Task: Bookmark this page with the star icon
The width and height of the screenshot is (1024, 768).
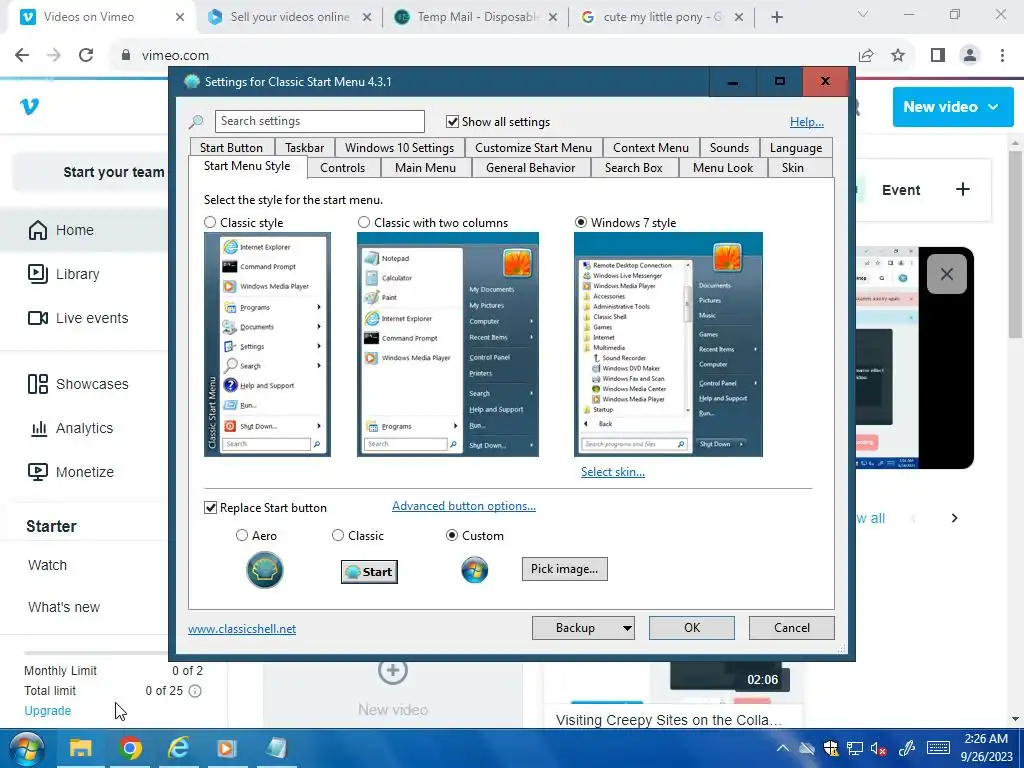Action: pos(898,56)
